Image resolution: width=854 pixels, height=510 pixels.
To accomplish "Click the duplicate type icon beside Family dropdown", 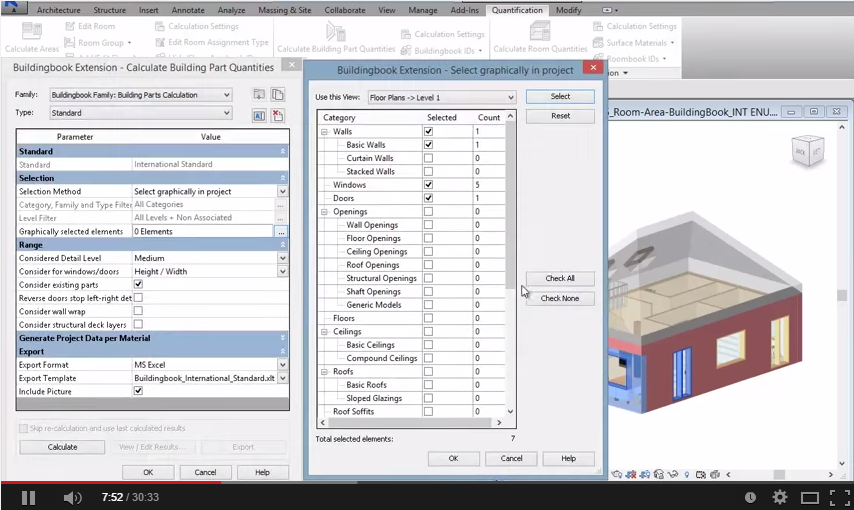I will [278, 95].
